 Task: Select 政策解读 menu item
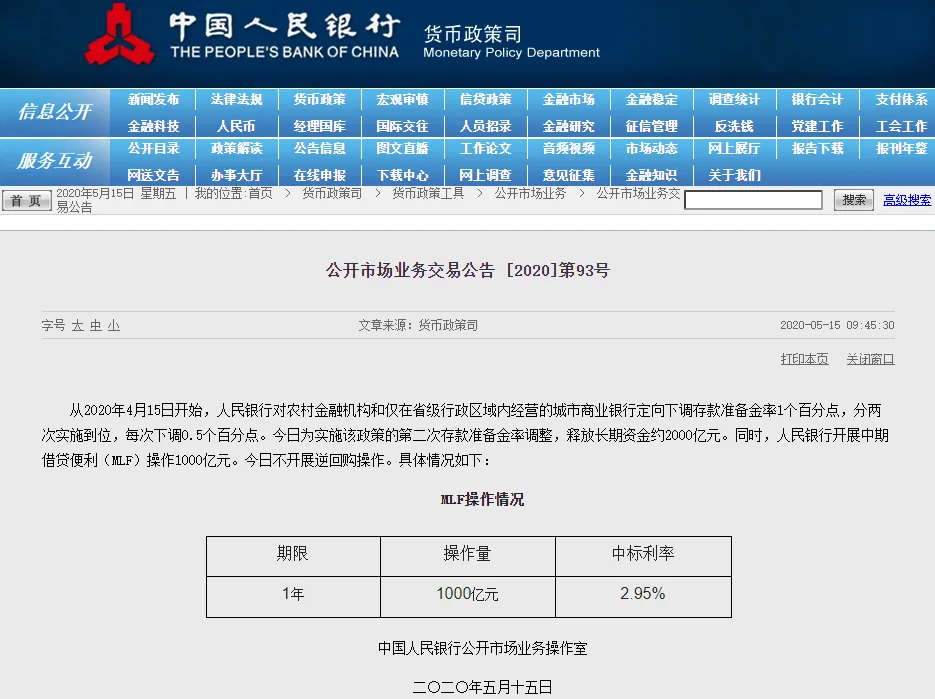tap(236, 149)
